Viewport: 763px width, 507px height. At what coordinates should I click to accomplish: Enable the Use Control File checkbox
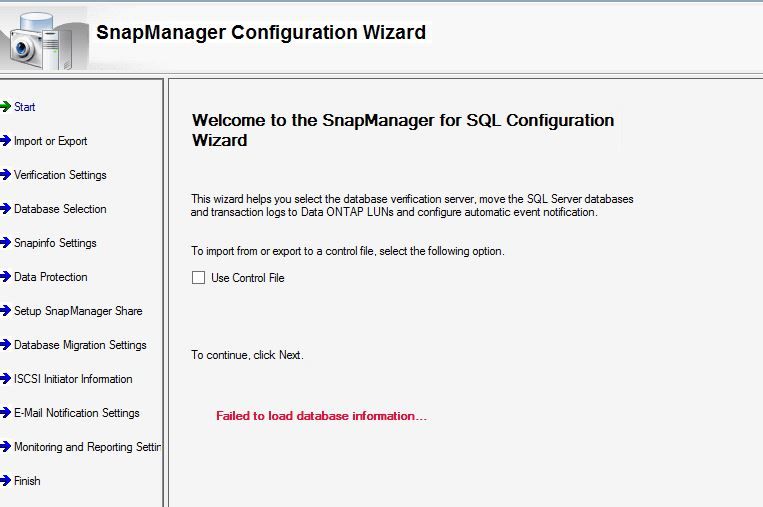[198, 278]
